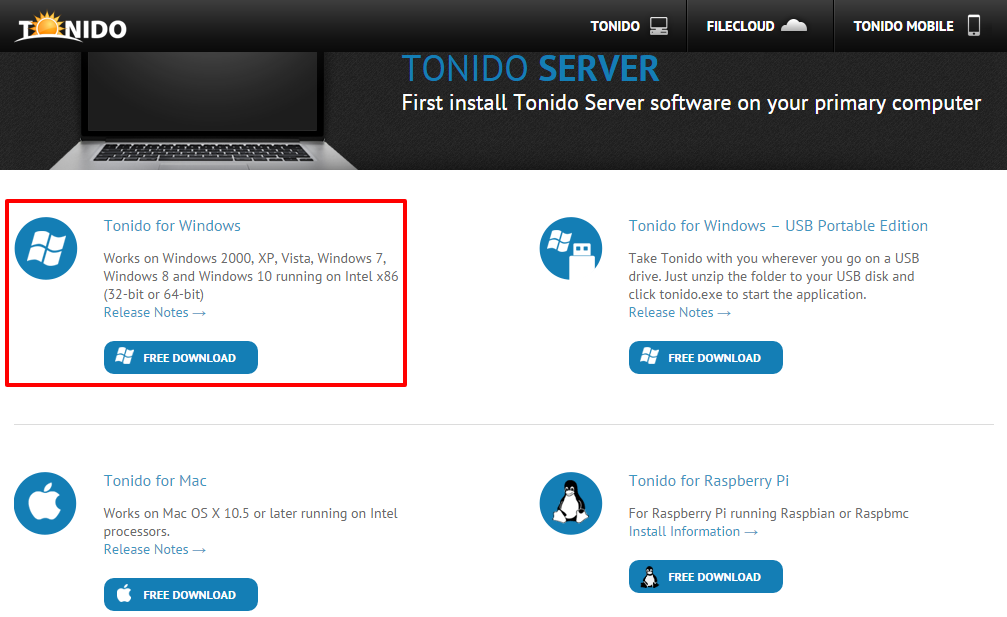The width and height of the screenshot is (1007, 617).
Task: Click the round Windows logo icon
Action: coord(46,248)
